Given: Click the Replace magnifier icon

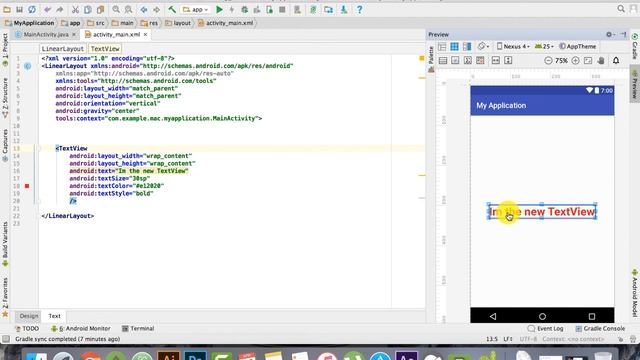Looking at the screenshot, I should coord(128,9).
